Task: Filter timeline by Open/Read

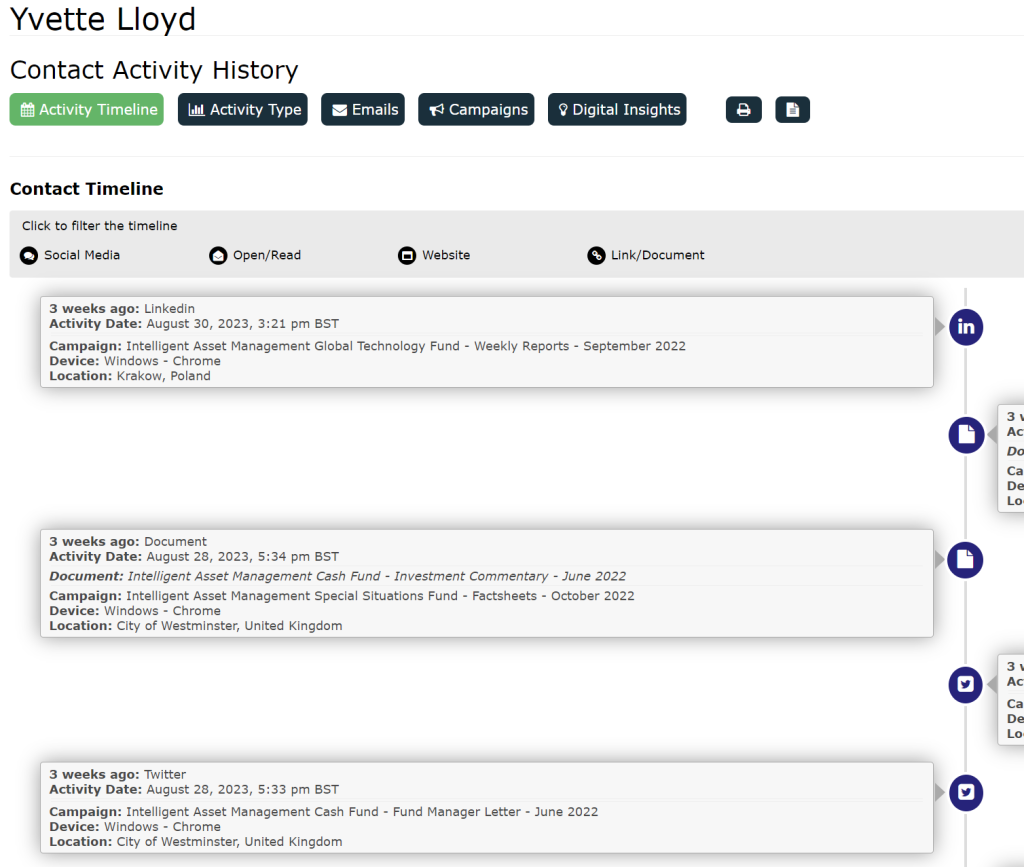Action: [x=266, y=255]
